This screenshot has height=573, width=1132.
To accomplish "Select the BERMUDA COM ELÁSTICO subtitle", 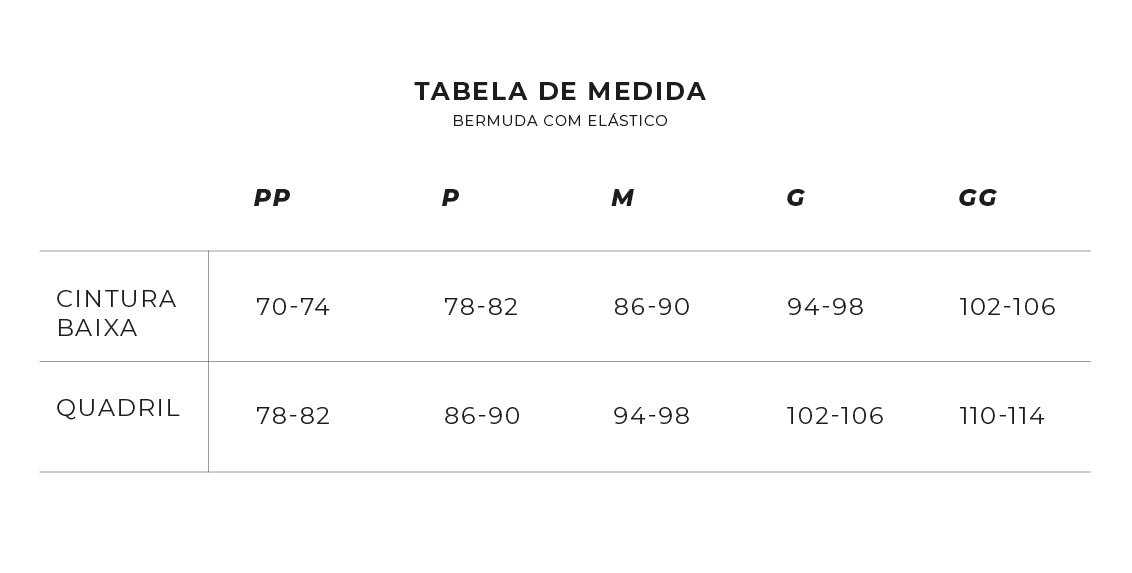I will pyautogui.click(x=560, y=121).
